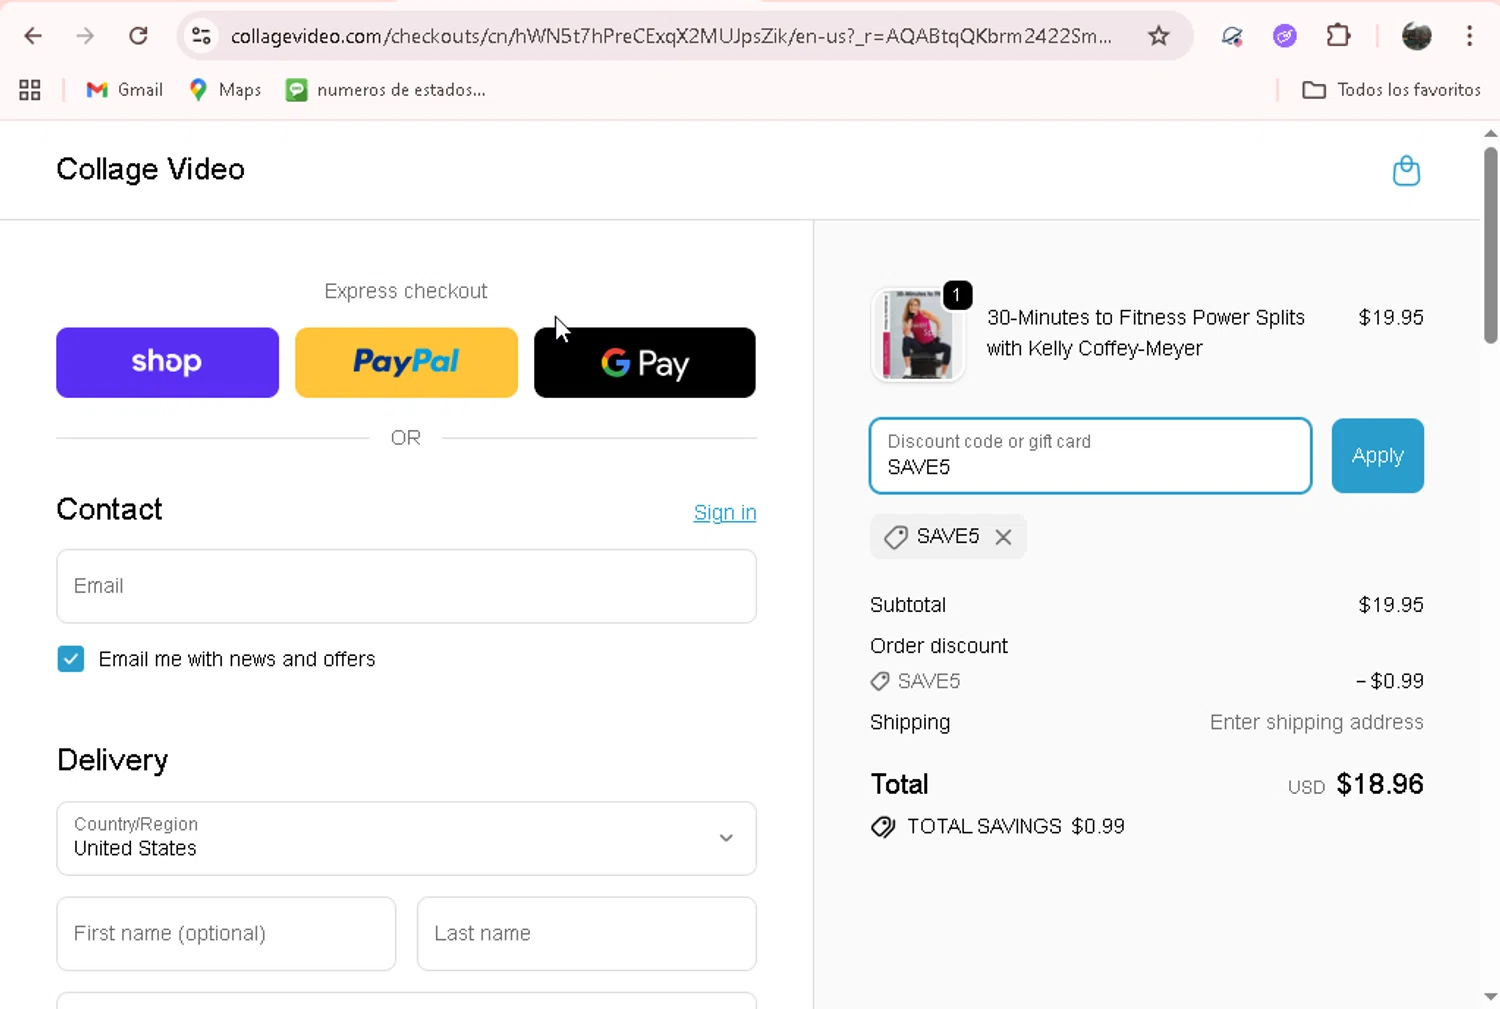The height and width of the screenshot is (1009, 1500).
Task: Bookmark this page with the star icon
Action: click(x=1158, y=36)
